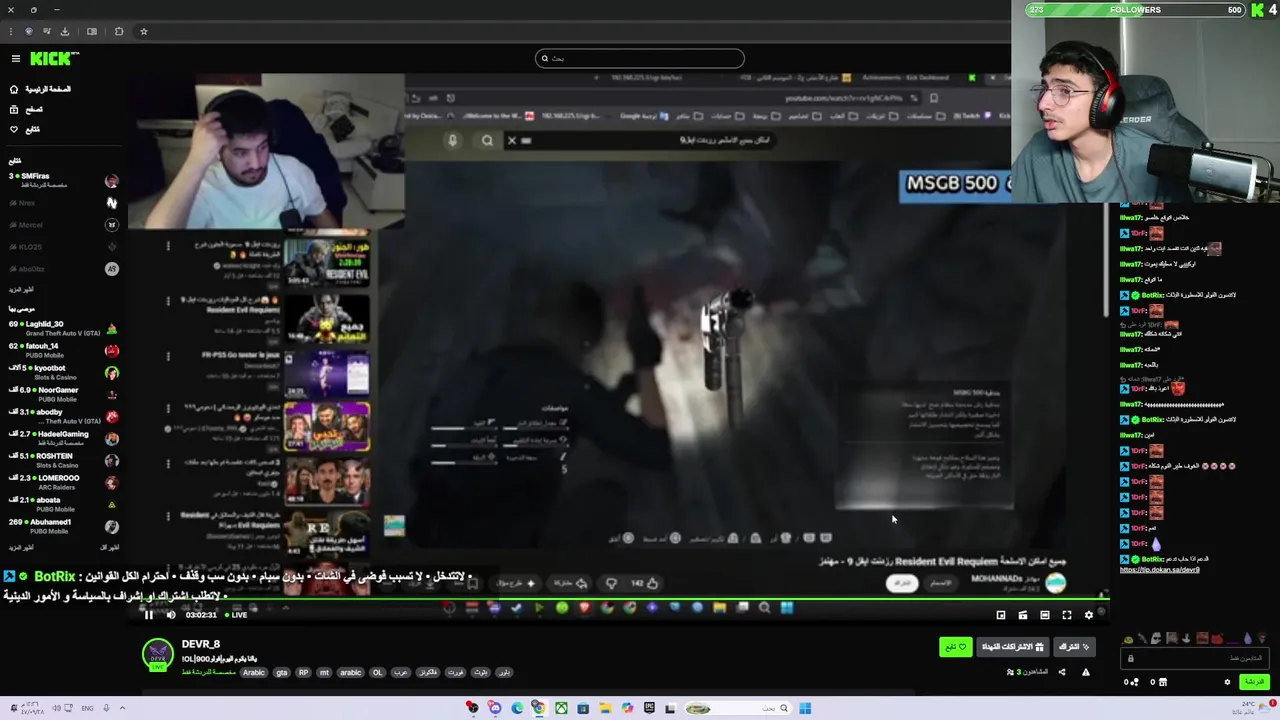Viewport: 1280px width, 720px height.
Task: Open LOMEROOO channel in recommended list
Action: (x=62, y=482)
